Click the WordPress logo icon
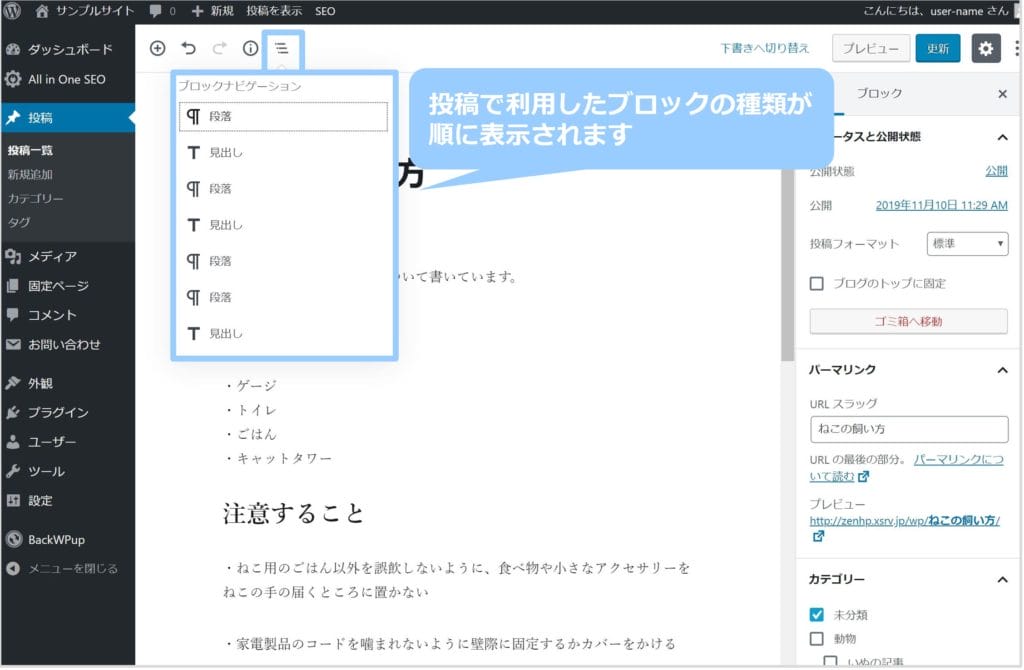 point(12,10)
